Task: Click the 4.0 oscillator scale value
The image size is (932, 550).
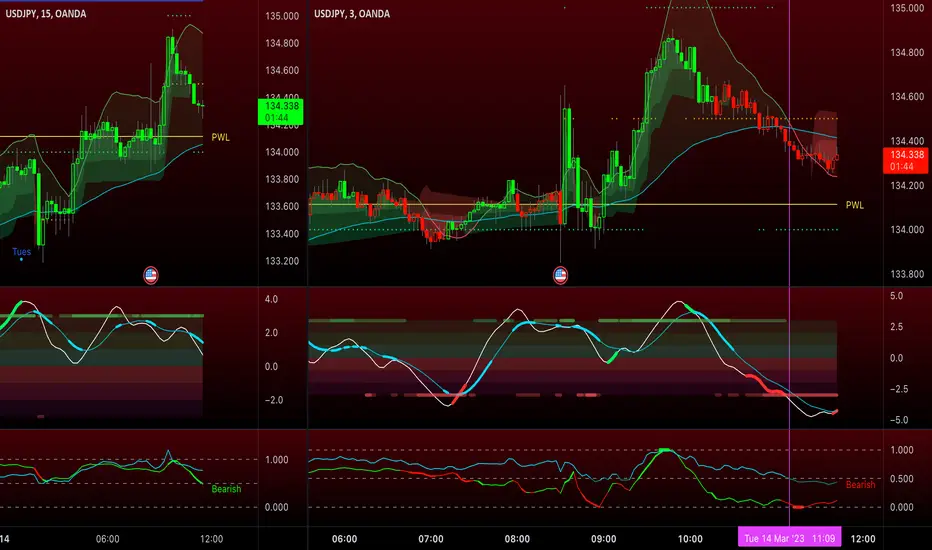Action: (x=271, y=299)
